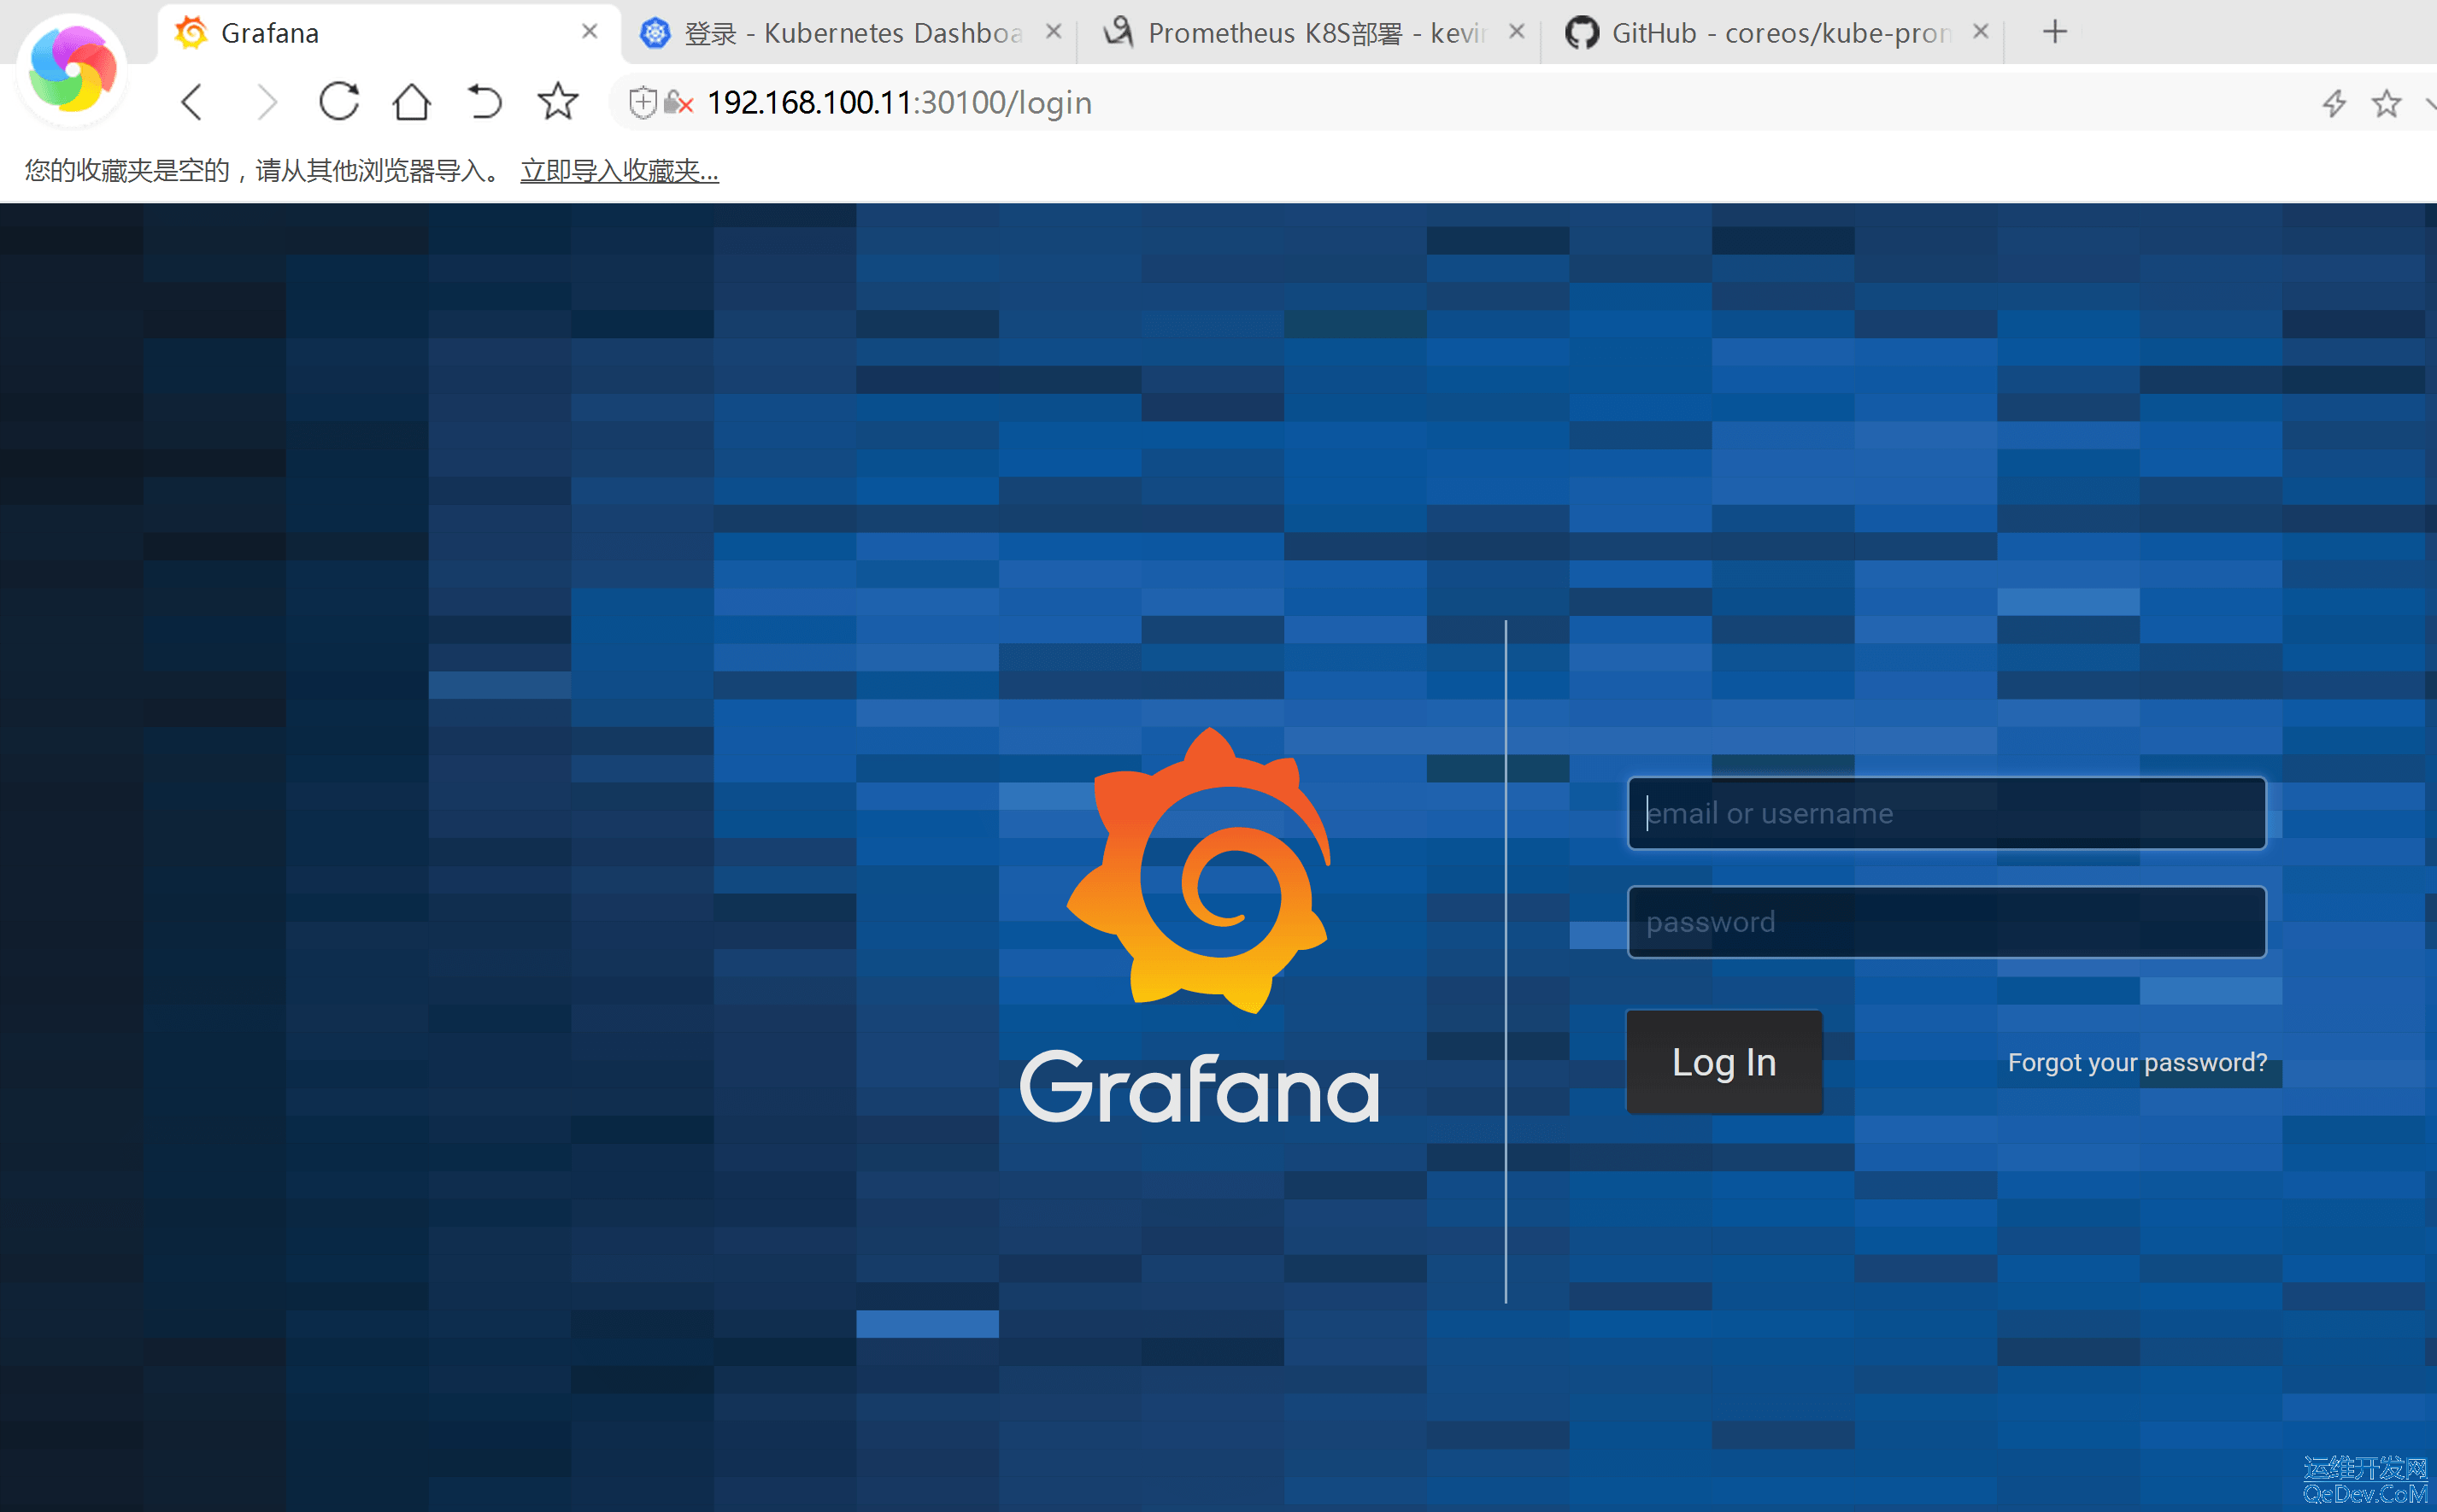This screenshot has height=1512, width=2437.
Task: Close the Kubernetes Dashboard tab
Action: point(1053,32)
